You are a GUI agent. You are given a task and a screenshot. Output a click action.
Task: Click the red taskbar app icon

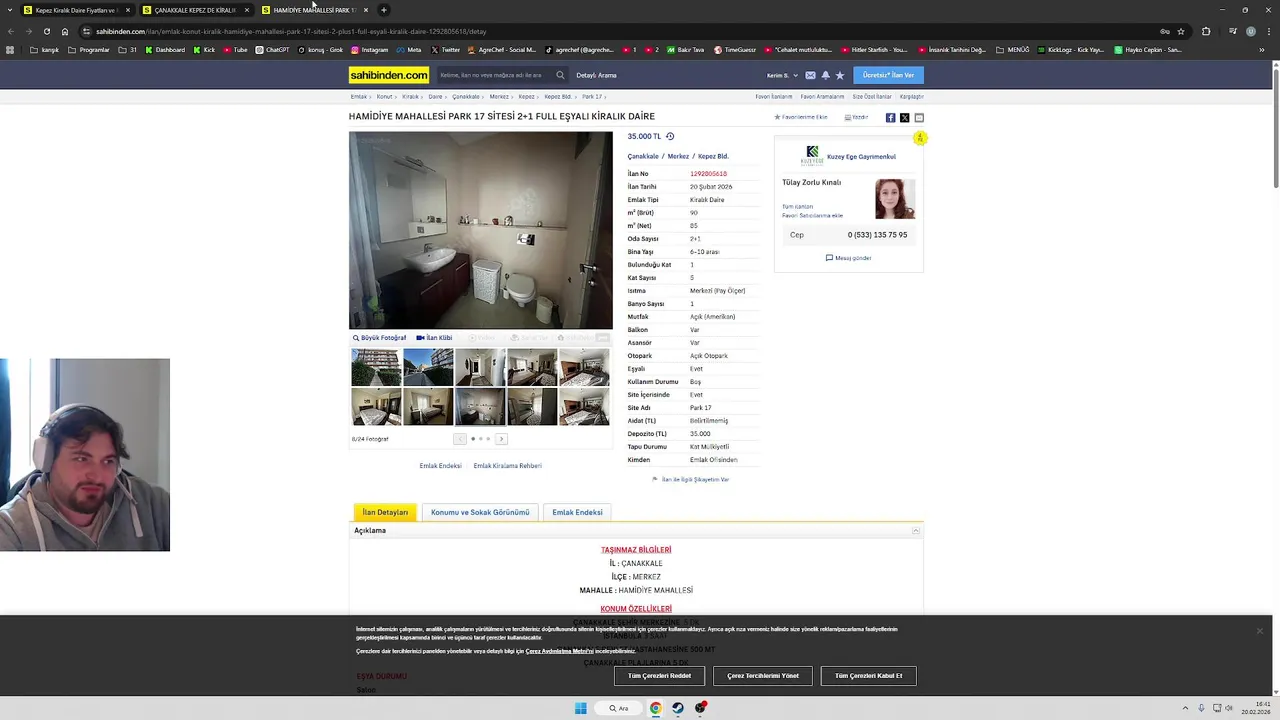pyautogui.click(x=701, y=708)
